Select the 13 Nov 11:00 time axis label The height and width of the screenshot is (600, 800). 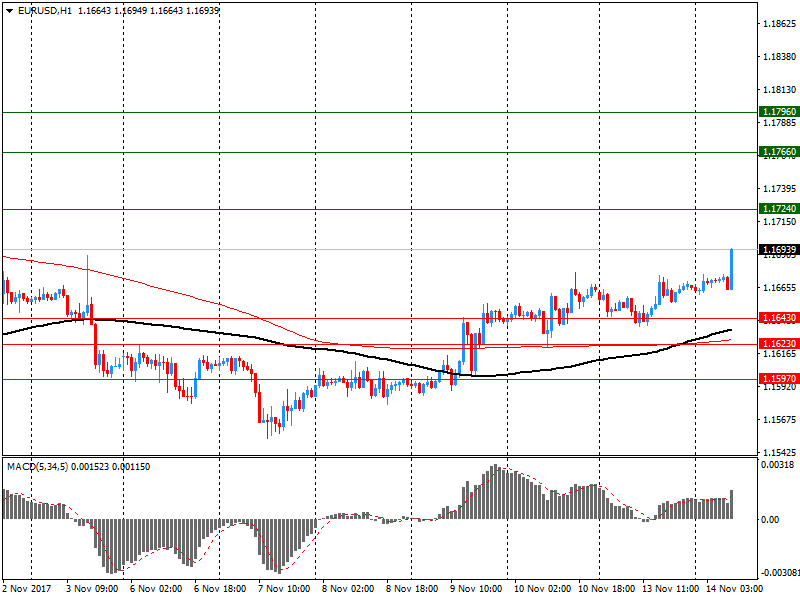tap(670, 589)
